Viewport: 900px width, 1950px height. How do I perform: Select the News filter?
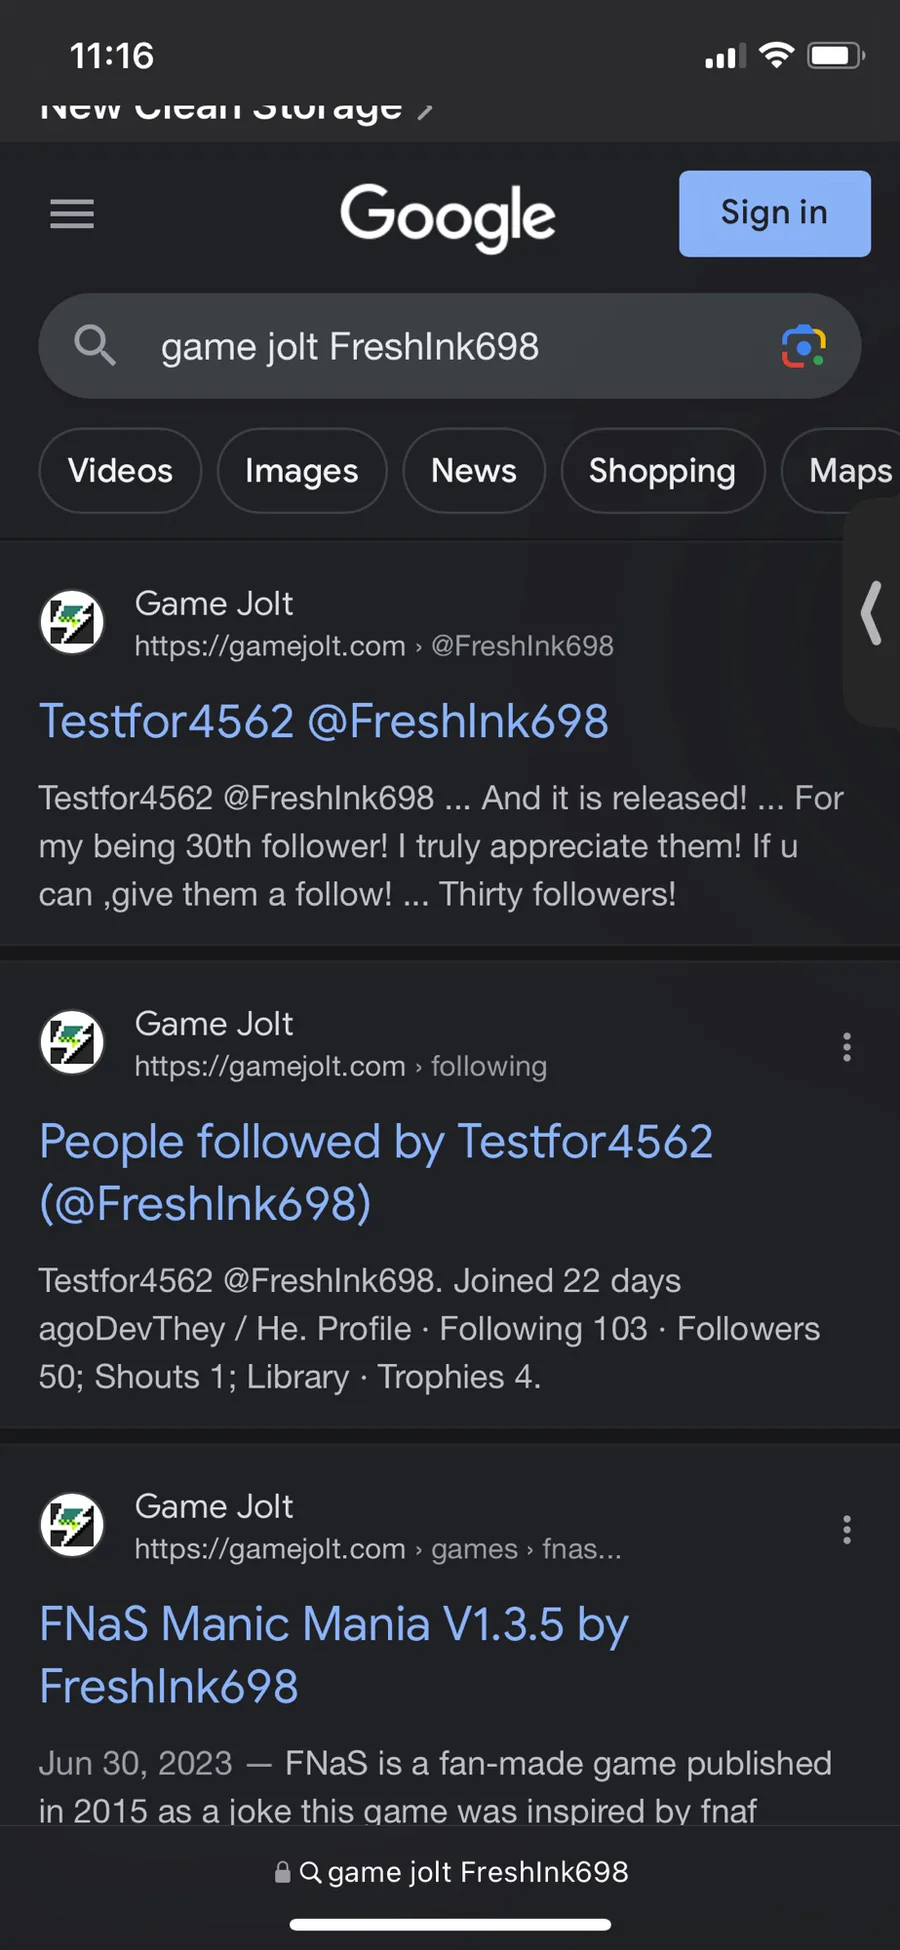474,471
